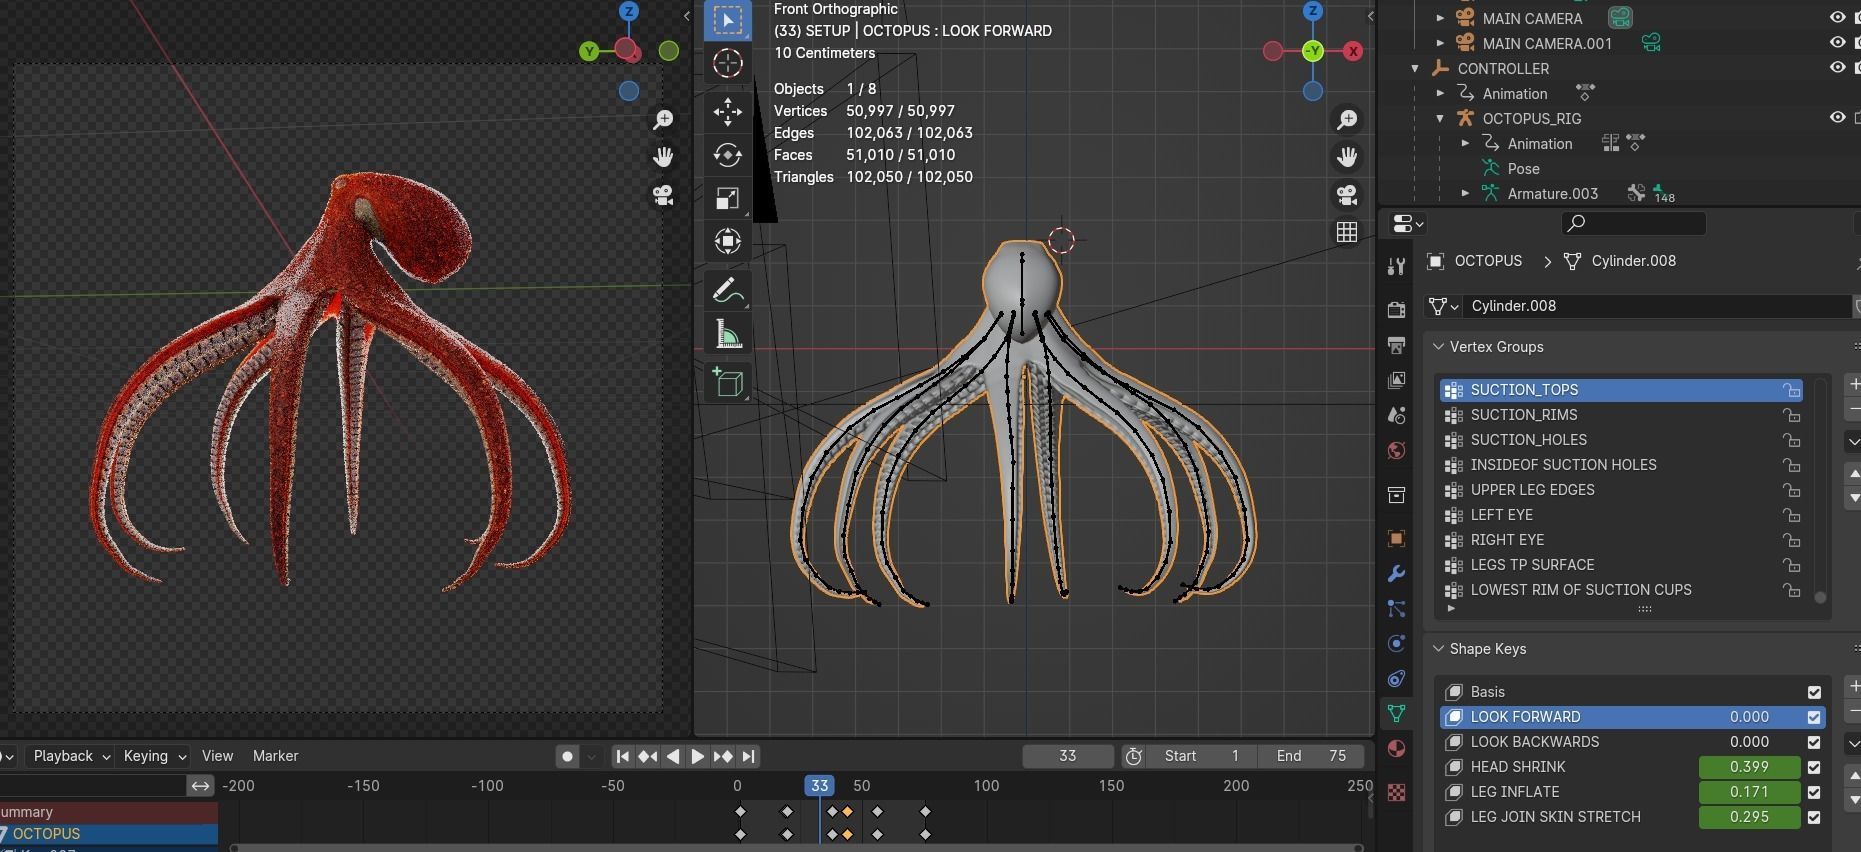Select the Measure tool
Viewport: 1861px width, 852px height.
[728, 334]
